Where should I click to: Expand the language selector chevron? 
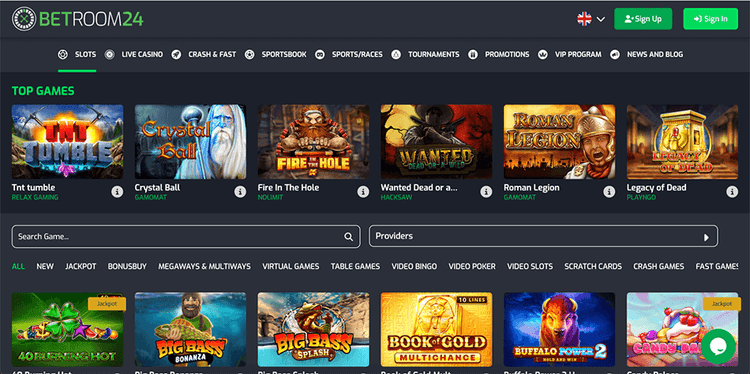(601, 19)
